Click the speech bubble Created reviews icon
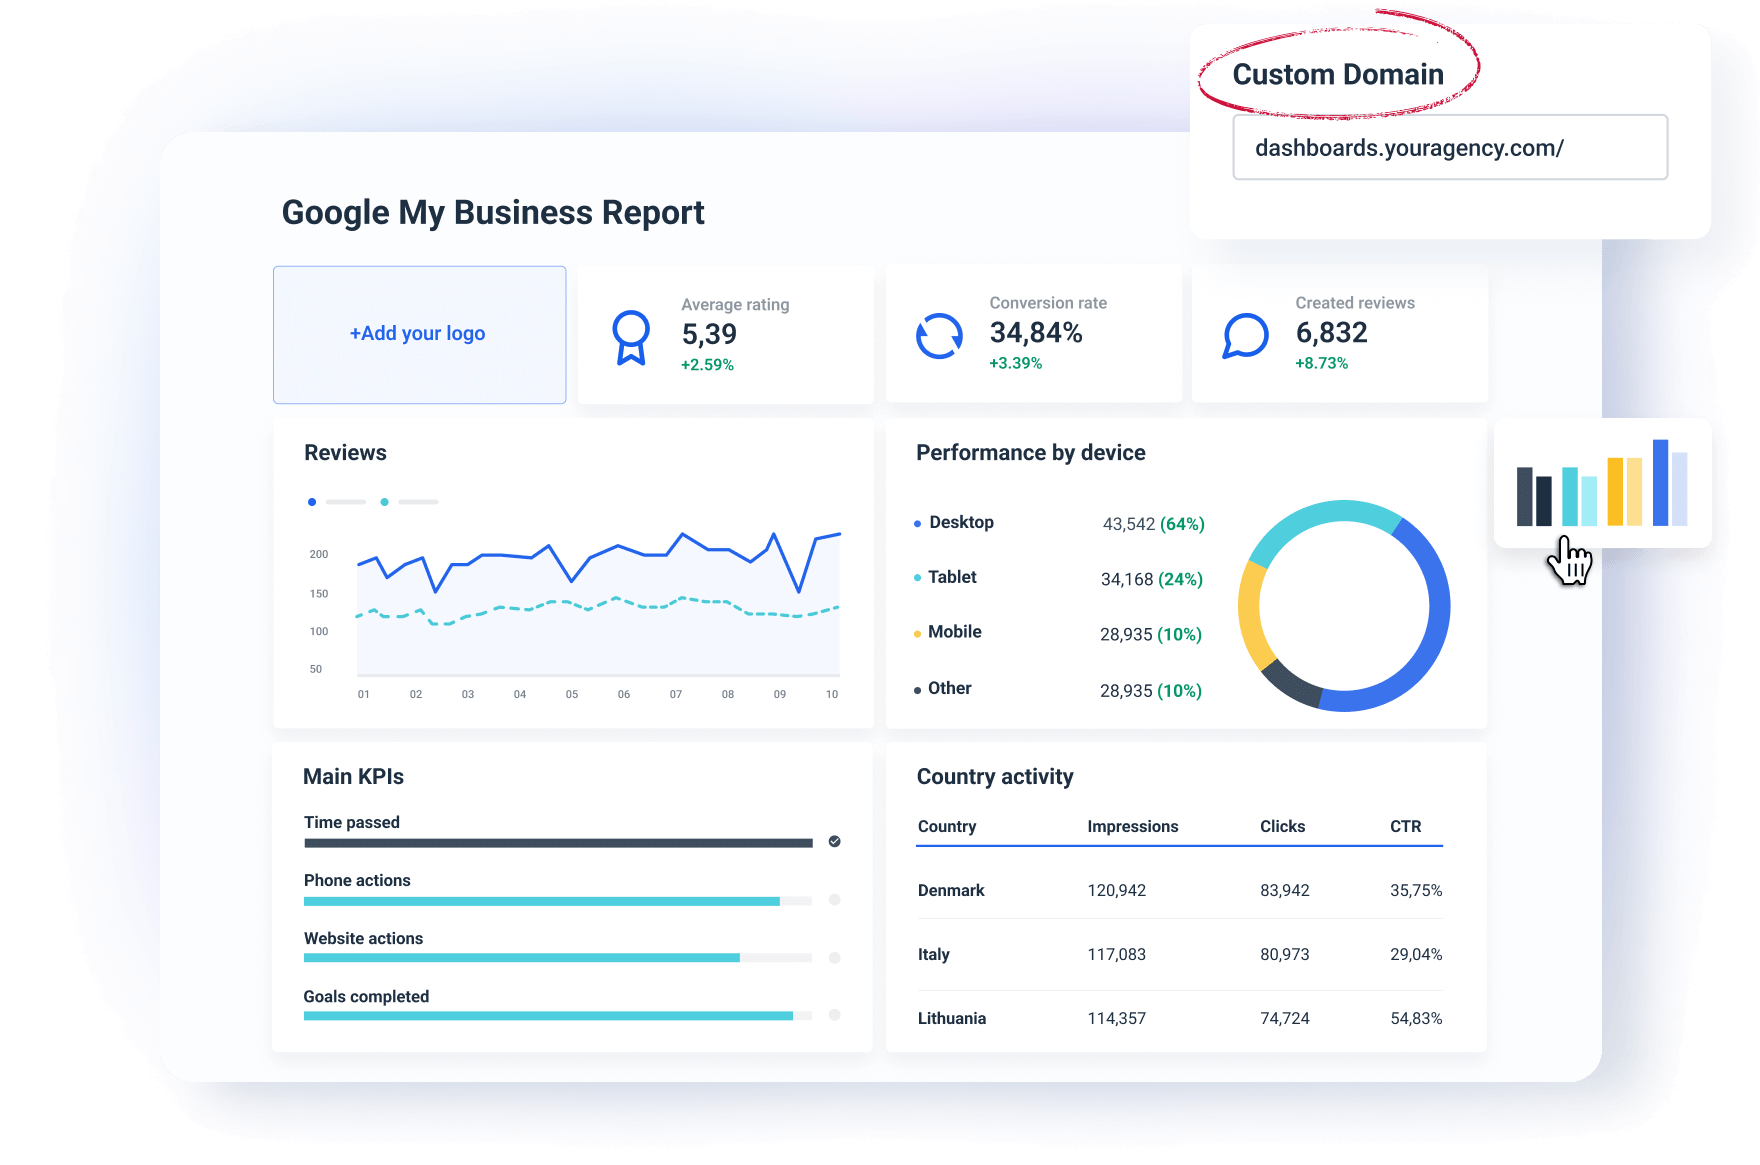This screenshot has width=1760, height=1165. [1244, 335]
